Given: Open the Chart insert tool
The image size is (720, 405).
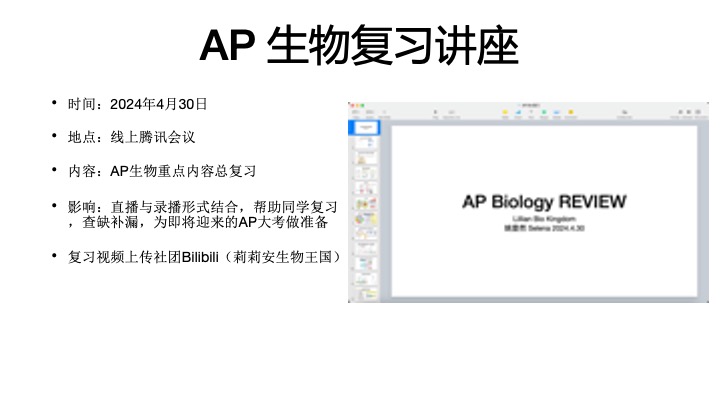Looking at the screenshot, I should pyautogui.click(x=519, y=113).
